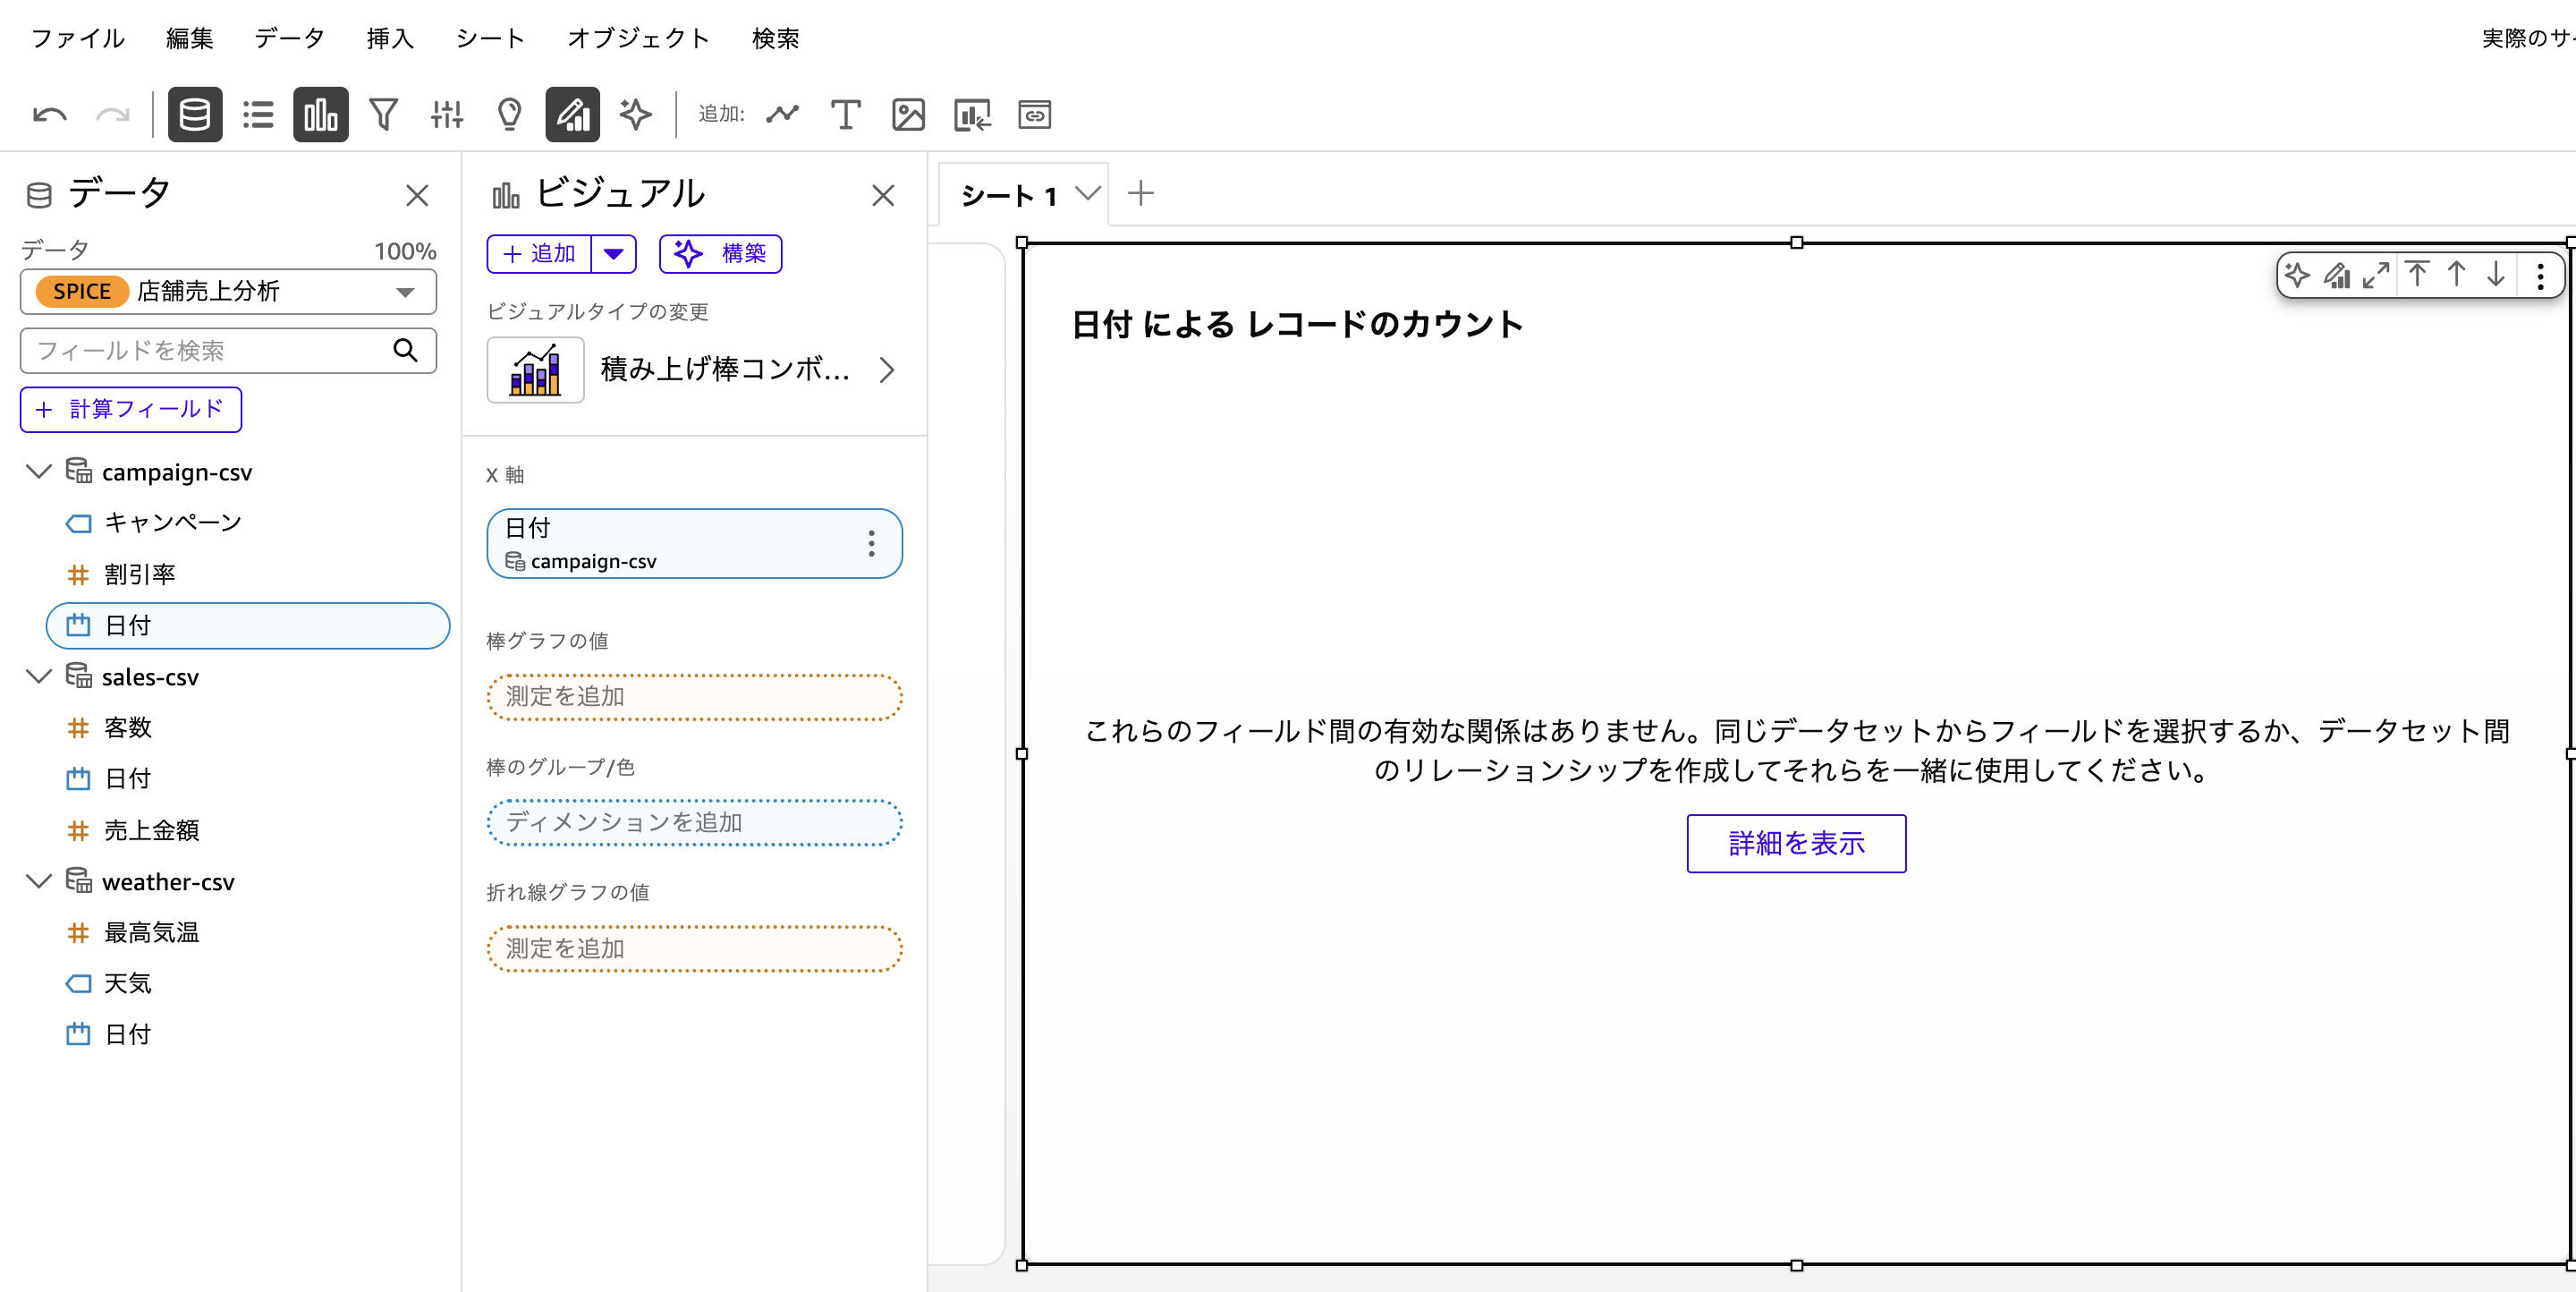This screenshot has height=1292, width=2576.
Task: Open the シート 1 tab dropdown chevron
Action: point(1088,194)
